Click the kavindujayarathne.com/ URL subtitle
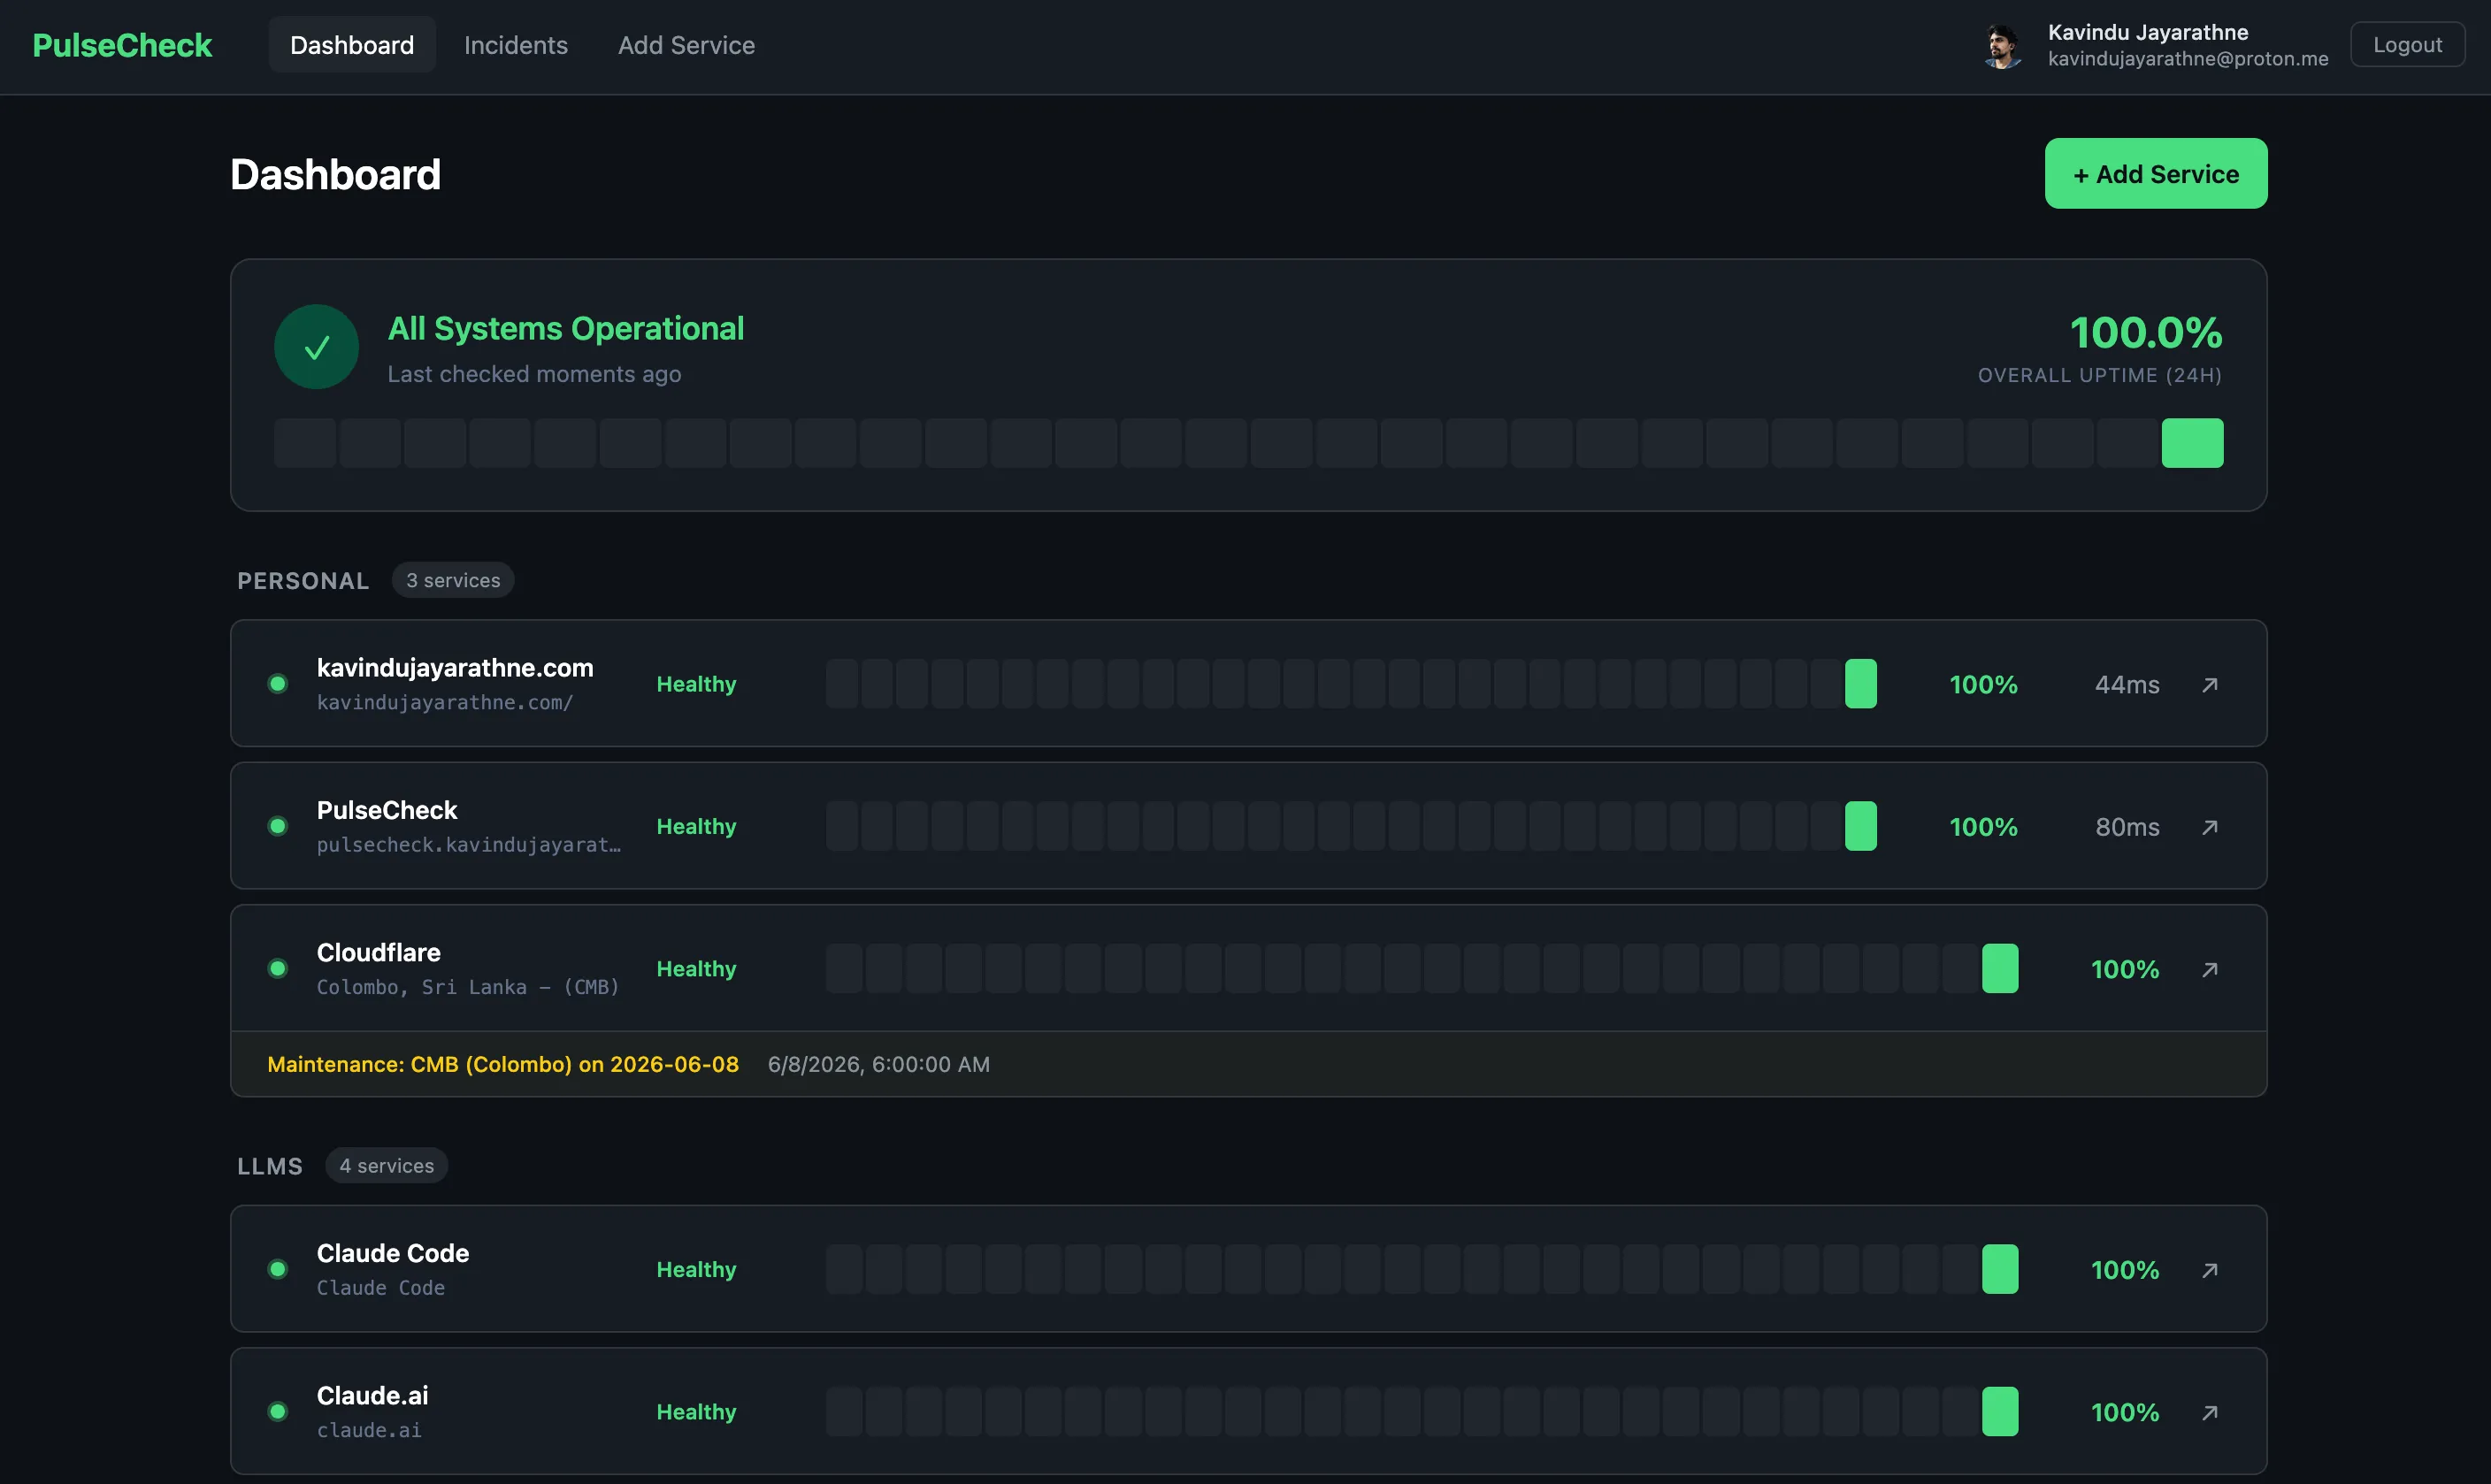The width and height of the screenshot is (2491, 1484). tap(445, 702)
